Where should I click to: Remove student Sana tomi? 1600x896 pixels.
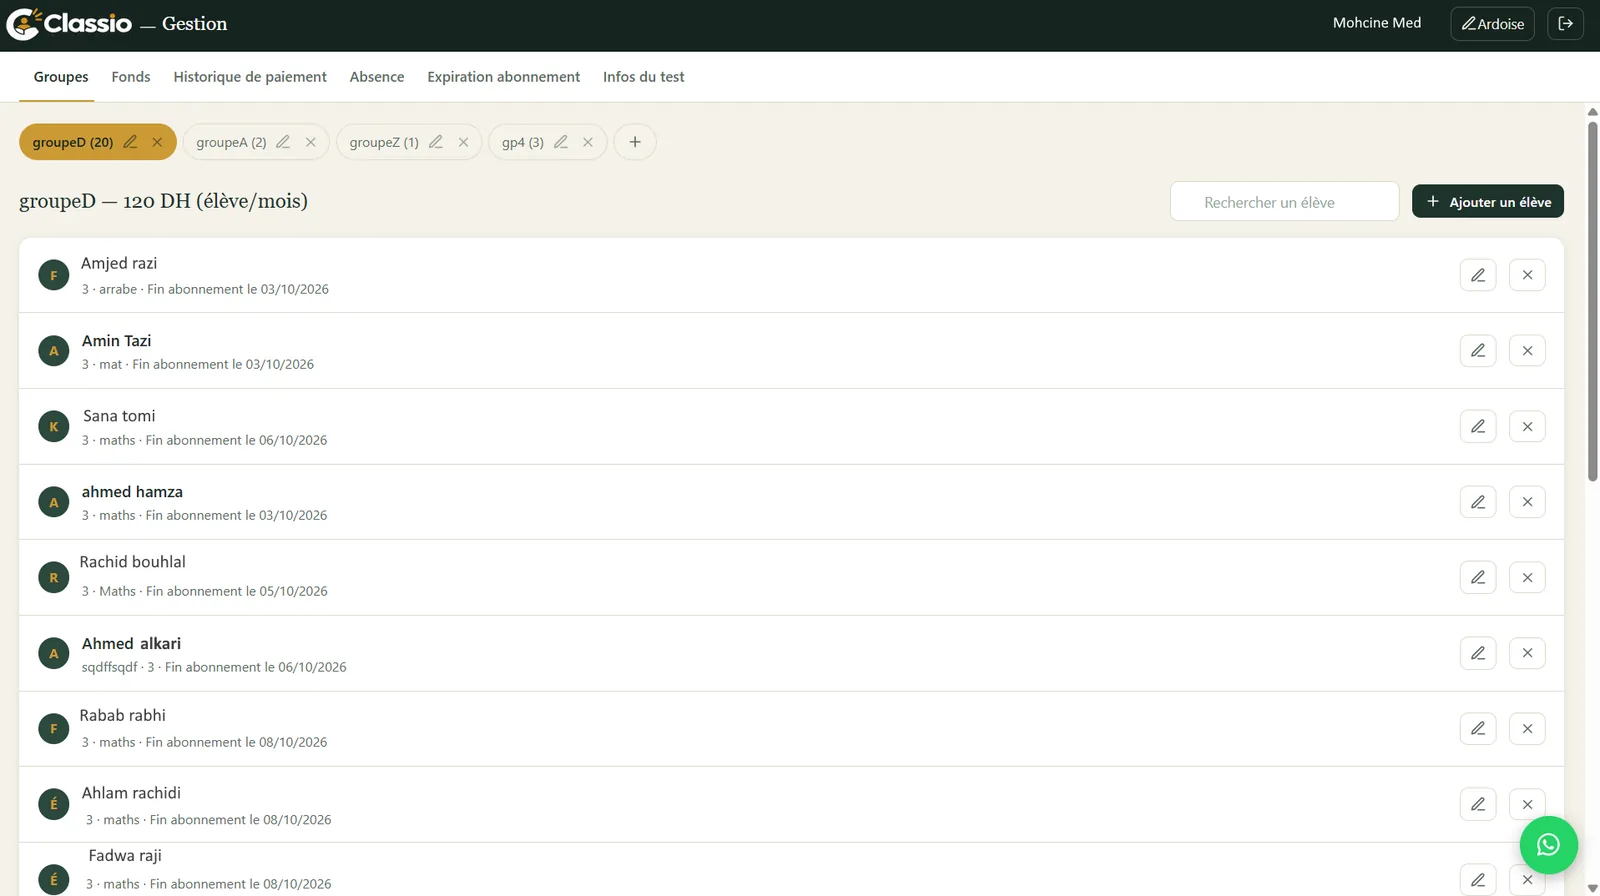coord(1527,426)
